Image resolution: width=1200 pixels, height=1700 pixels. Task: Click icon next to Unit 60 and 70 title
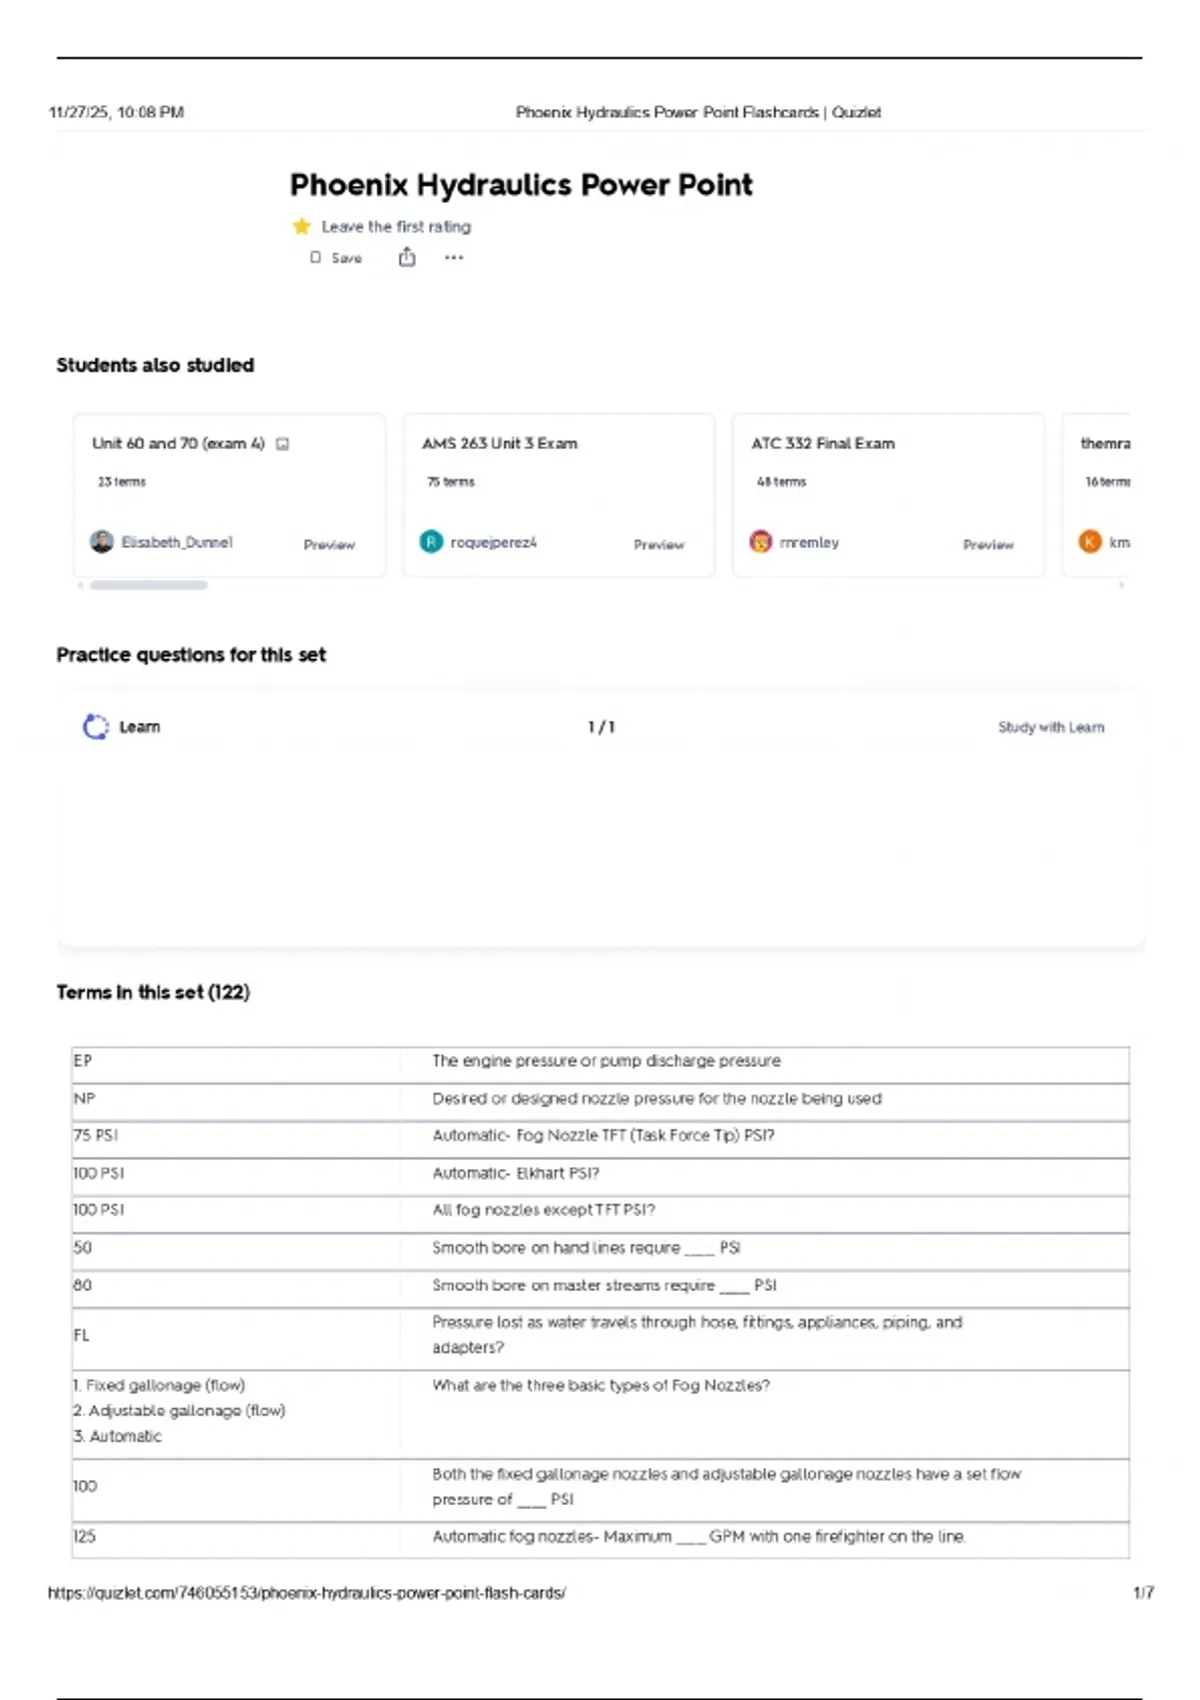tap(283, 444)
